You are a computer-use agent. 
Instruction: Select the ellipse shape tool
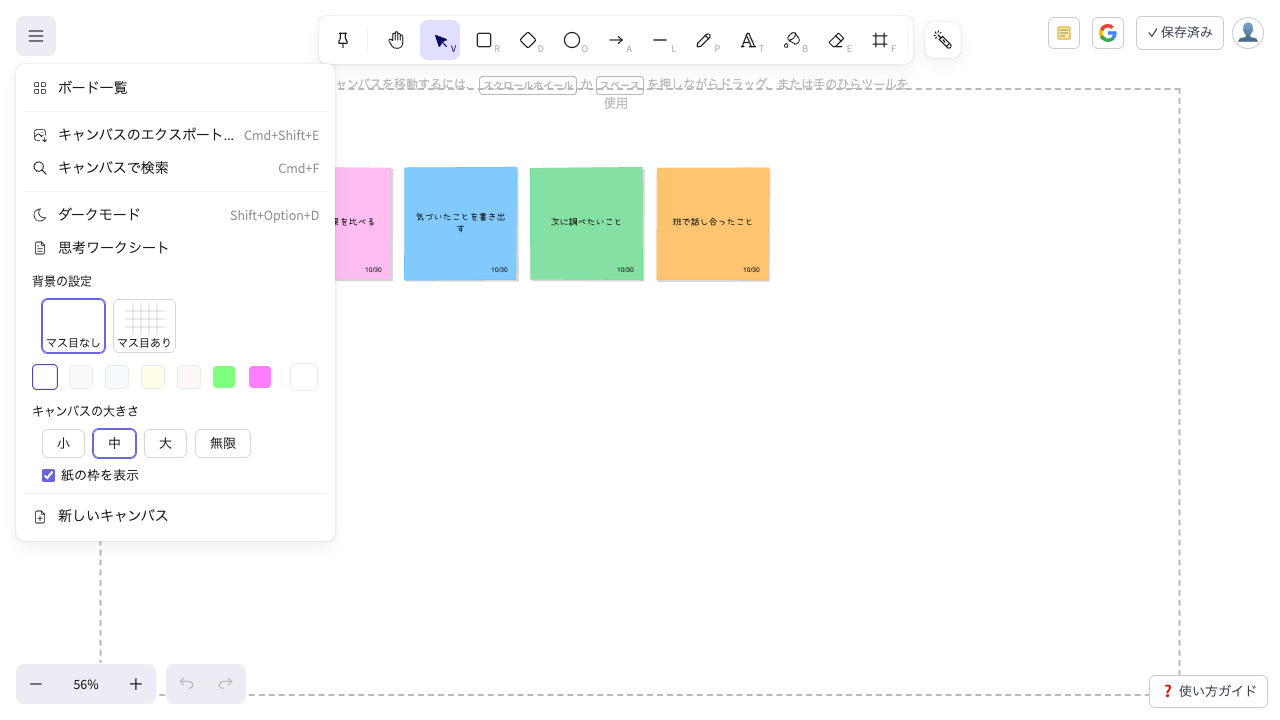(x=572, y=40)
